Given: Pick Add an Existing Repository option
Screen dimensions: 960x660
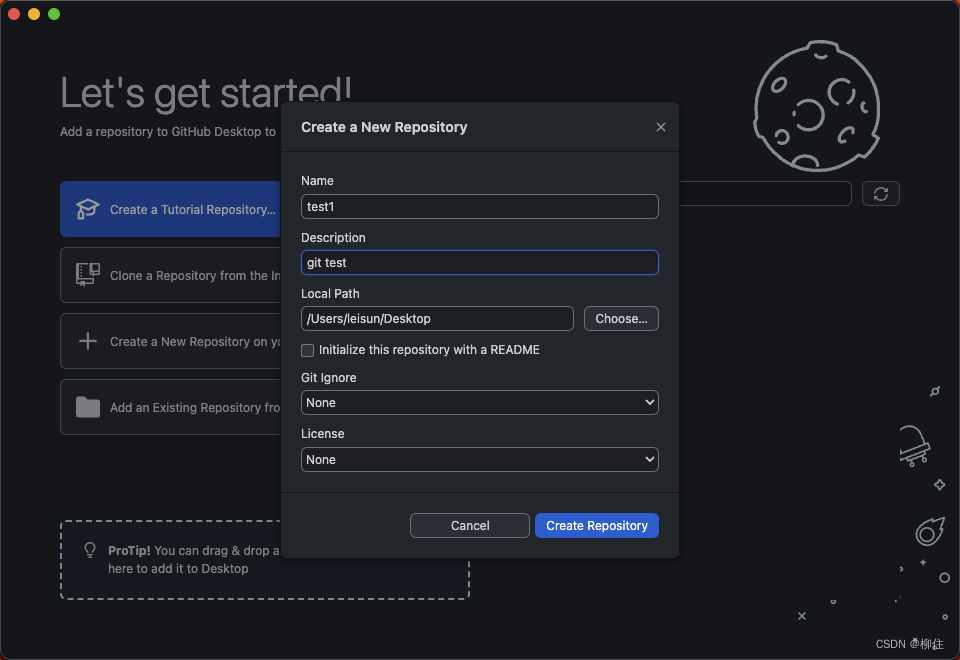Looking at the screenshot, I should [170, 407].
